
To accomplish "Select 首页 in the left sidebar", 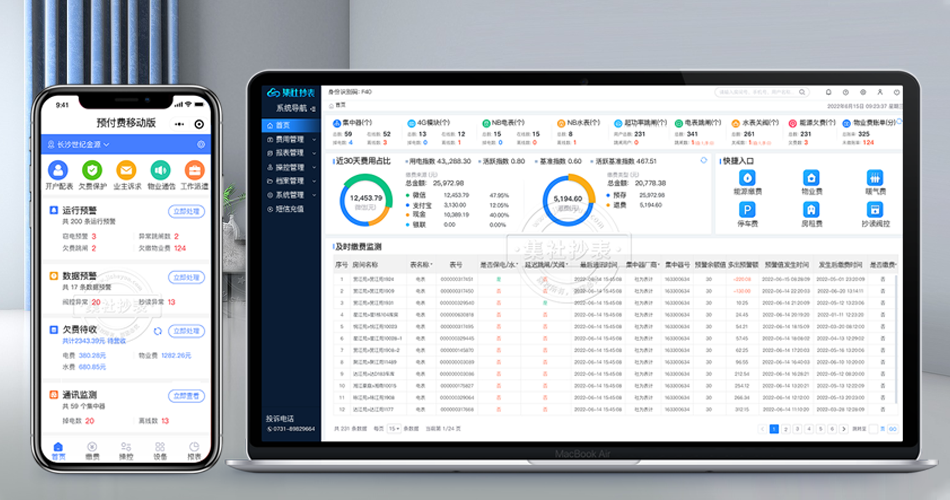I will 285,125.
